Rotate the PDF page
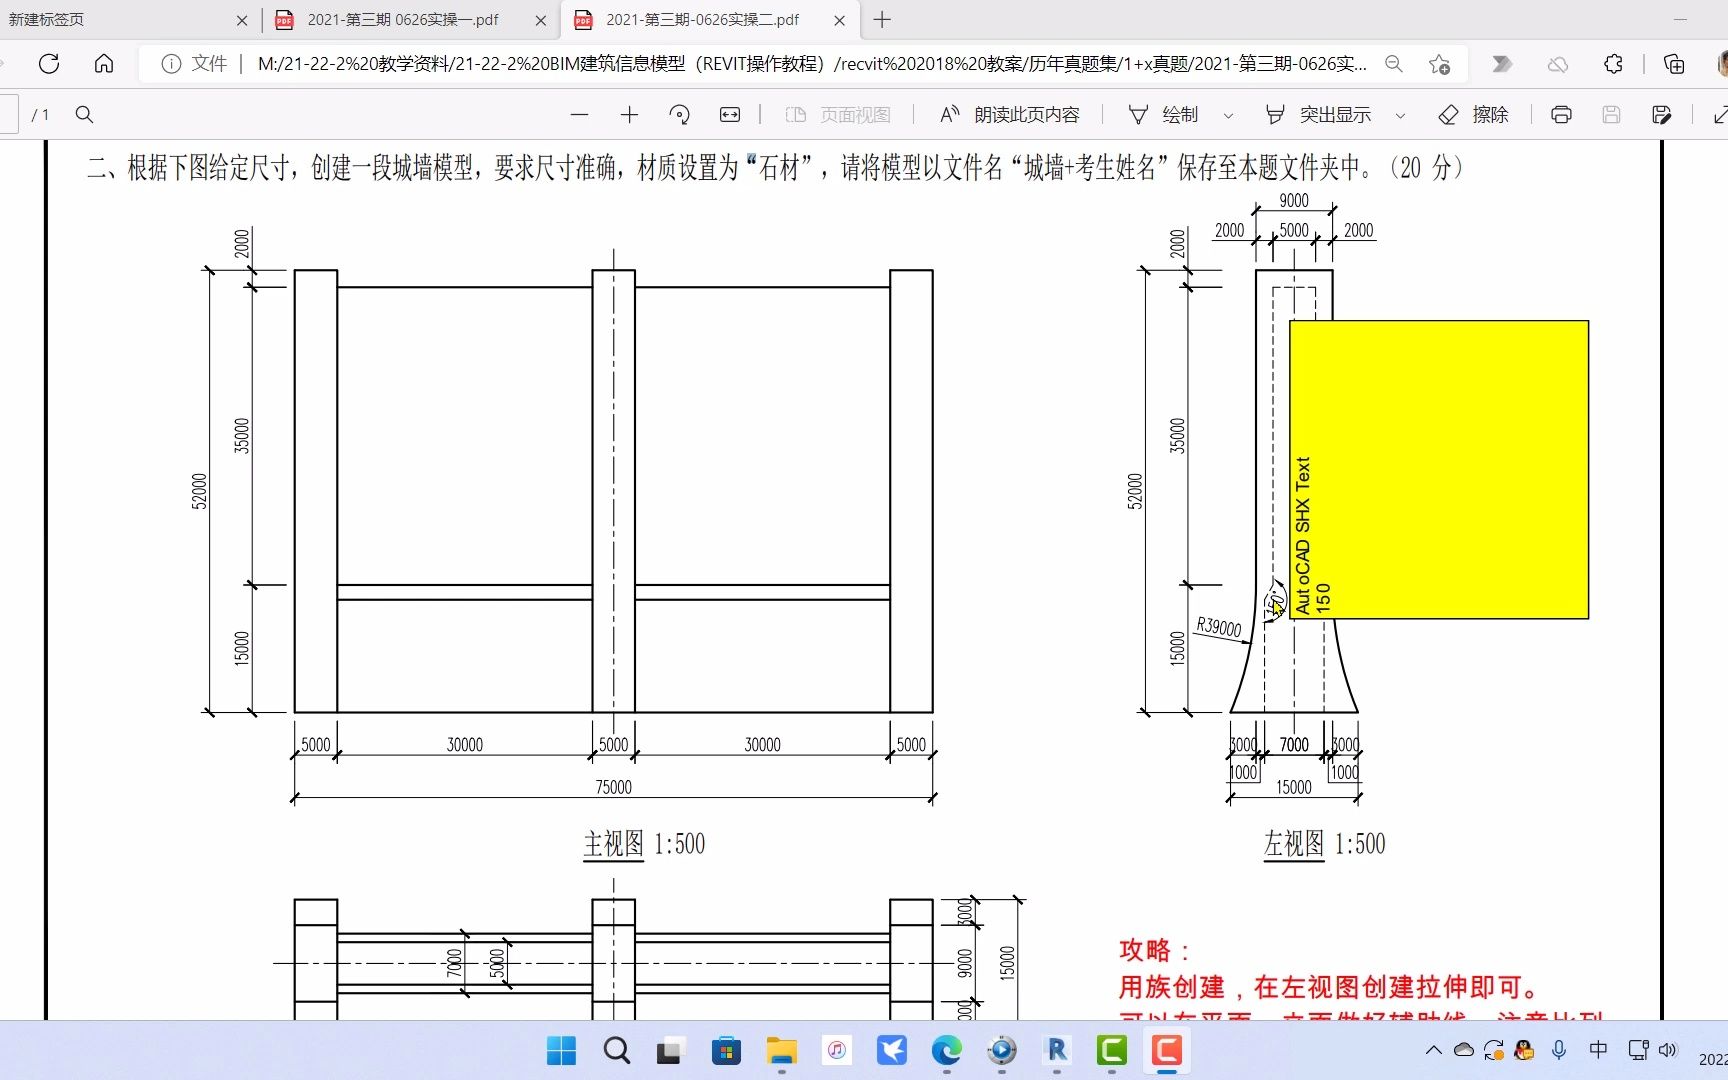Viewport: 1728px width, 1080px height. (680, 114)
